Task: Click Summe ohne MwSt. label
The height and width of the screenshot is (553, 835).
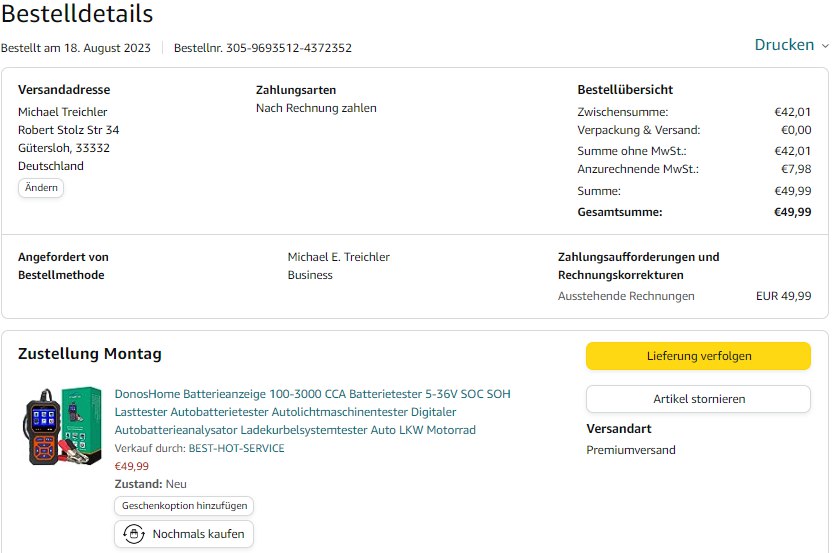Action: point(632,151)
